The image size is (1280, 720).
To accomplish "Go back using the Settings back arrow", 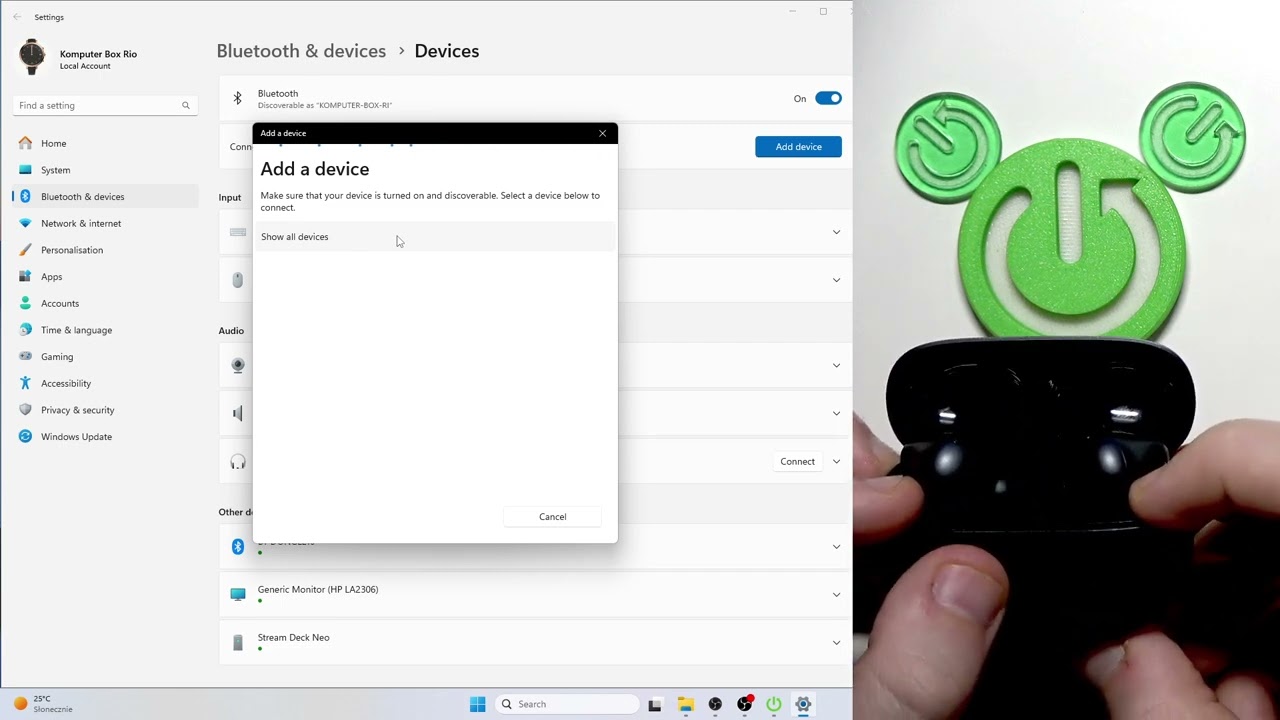I will pos(17,17).
